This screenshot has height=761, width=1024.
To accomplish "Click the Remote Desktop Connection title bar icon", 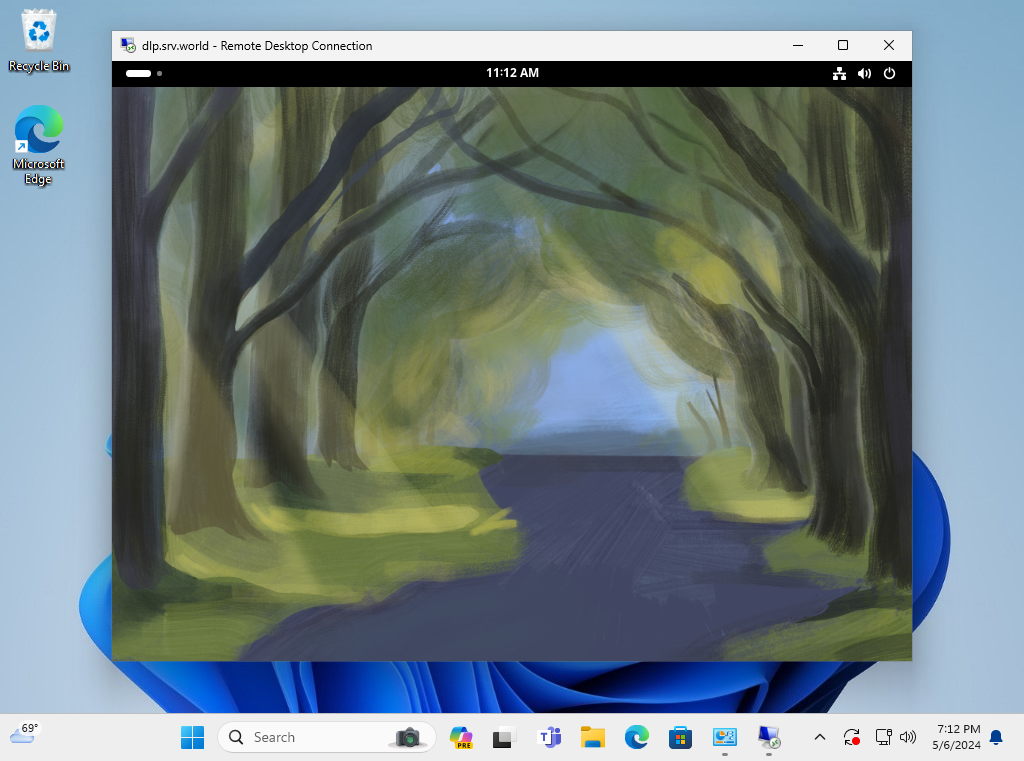I will coord(128,45).
